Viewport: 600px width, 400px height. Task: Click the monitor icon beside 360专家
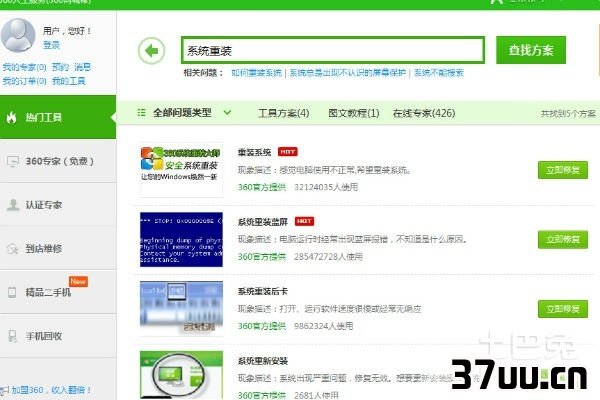click(x=13, y=162)
